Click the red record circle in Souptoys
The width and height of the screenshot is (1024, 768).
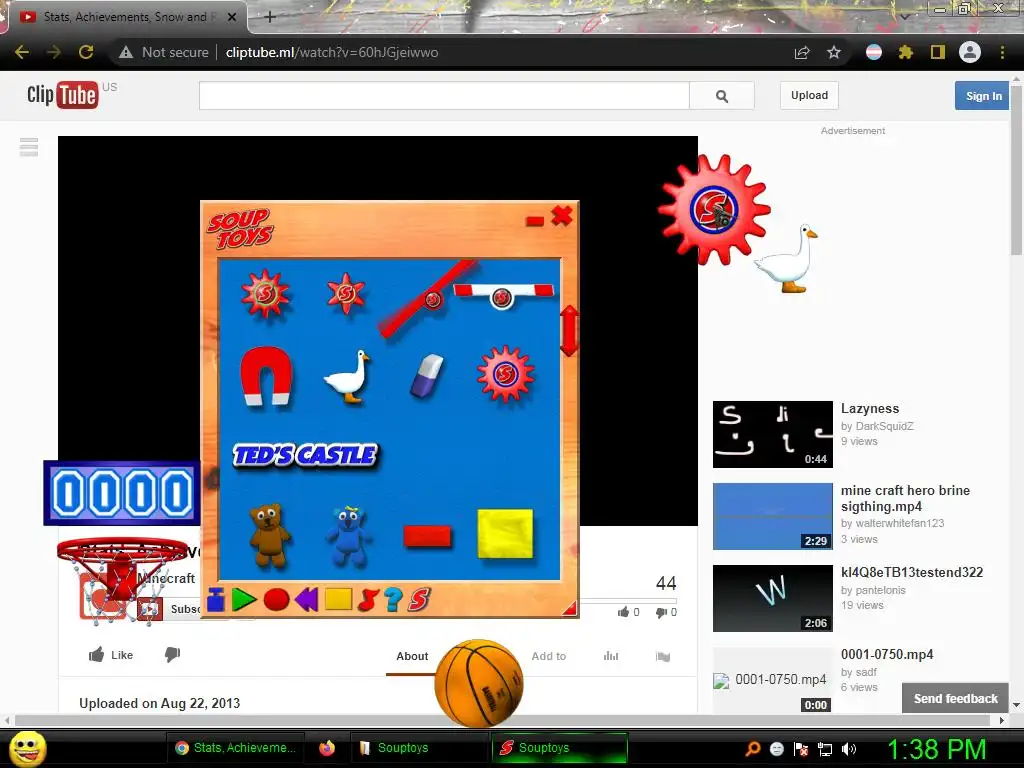tap(276, 600)
